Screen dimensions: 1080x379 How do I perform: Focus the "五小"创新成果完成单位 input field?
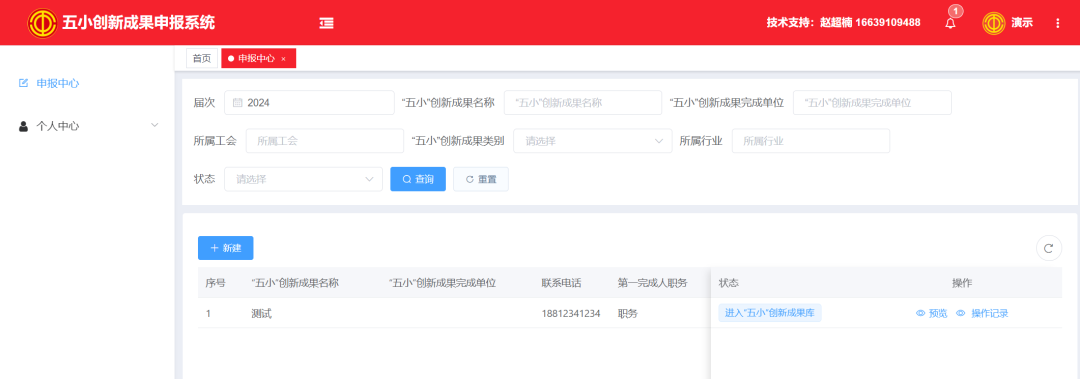point(872,103)
